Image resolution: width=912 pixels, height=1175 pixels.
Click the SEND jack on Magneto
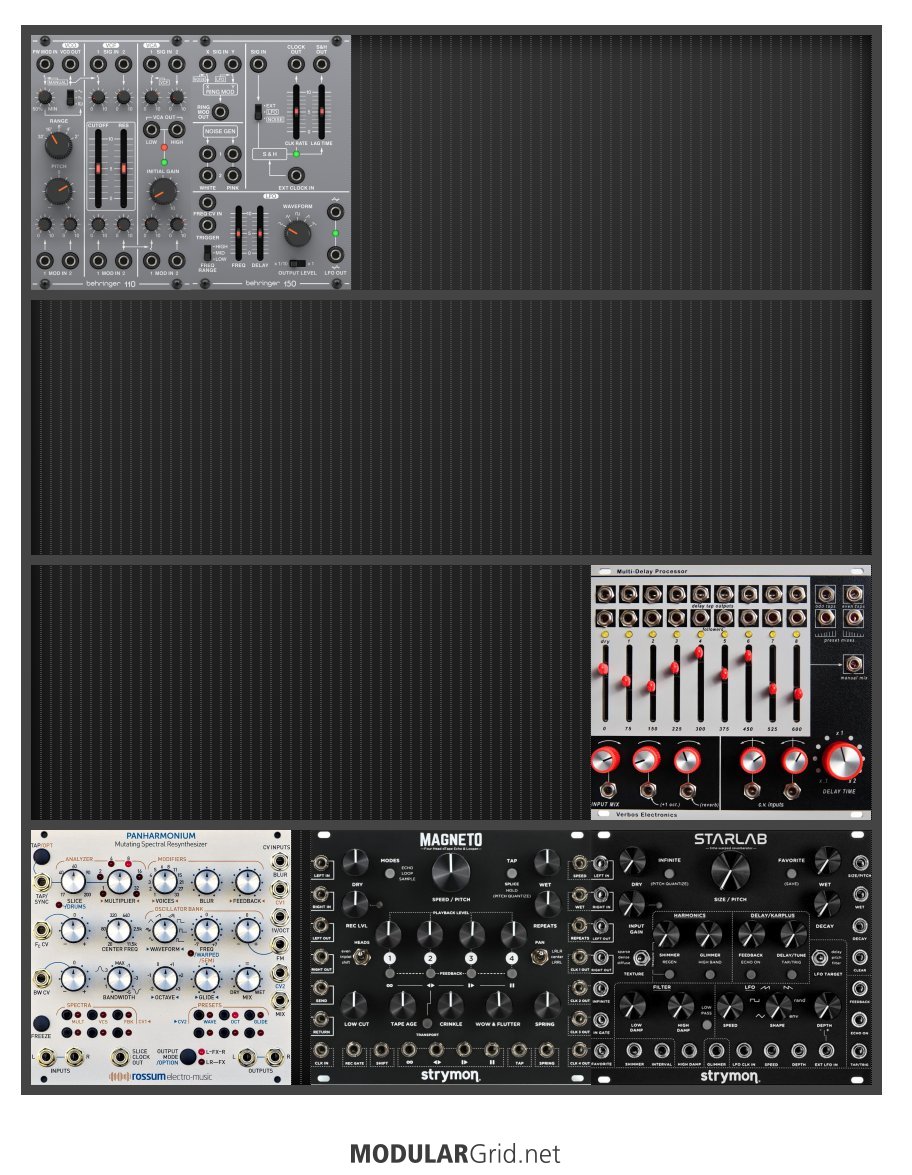click(321, 988)
